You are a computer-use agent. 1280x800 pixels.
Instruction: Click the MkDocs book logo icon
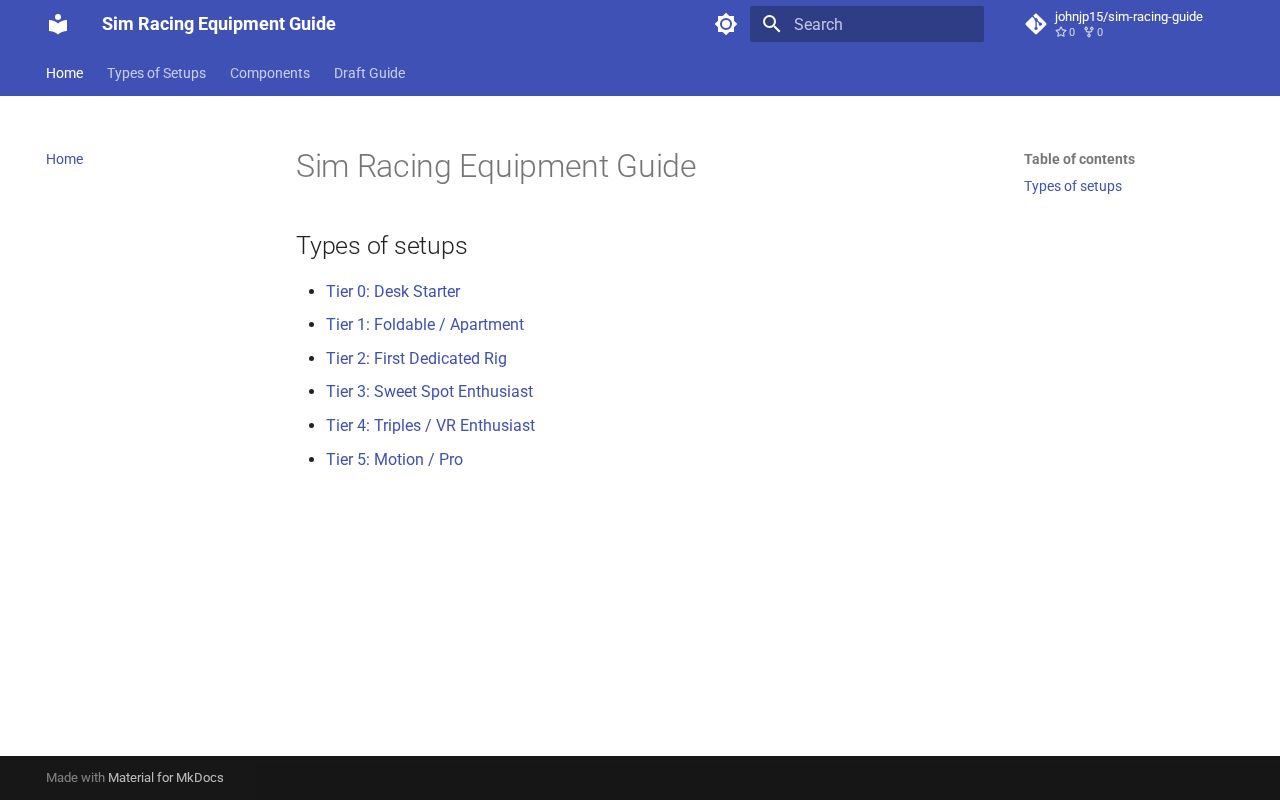click(58, 24)
